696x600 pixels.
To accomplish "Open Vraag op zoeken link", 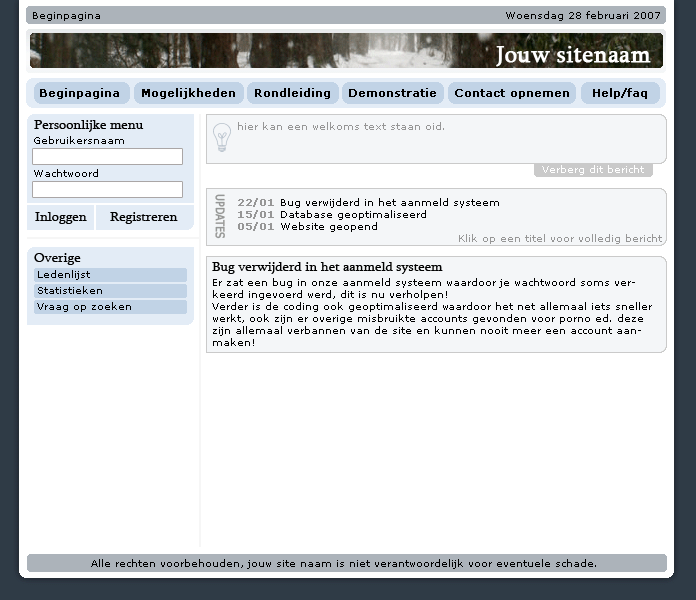I will 110,307.
